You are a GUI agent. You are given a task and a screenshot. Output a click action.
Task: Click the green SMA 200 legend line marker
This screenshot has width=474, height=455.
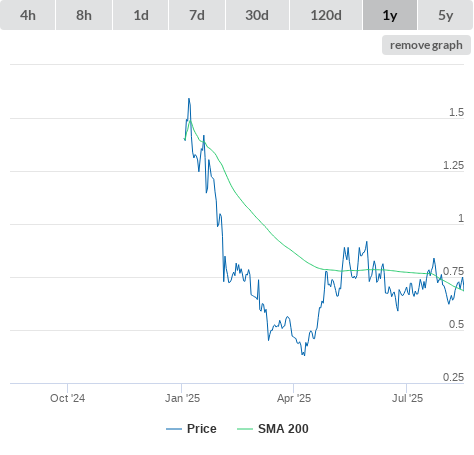click(x=245, y=429)
